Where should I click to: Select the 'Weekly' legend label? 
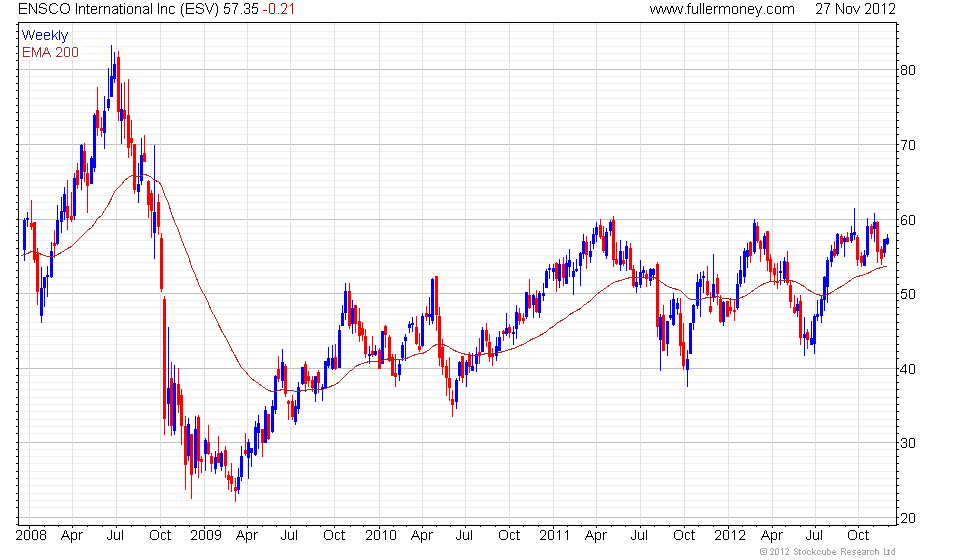point(44,36)
